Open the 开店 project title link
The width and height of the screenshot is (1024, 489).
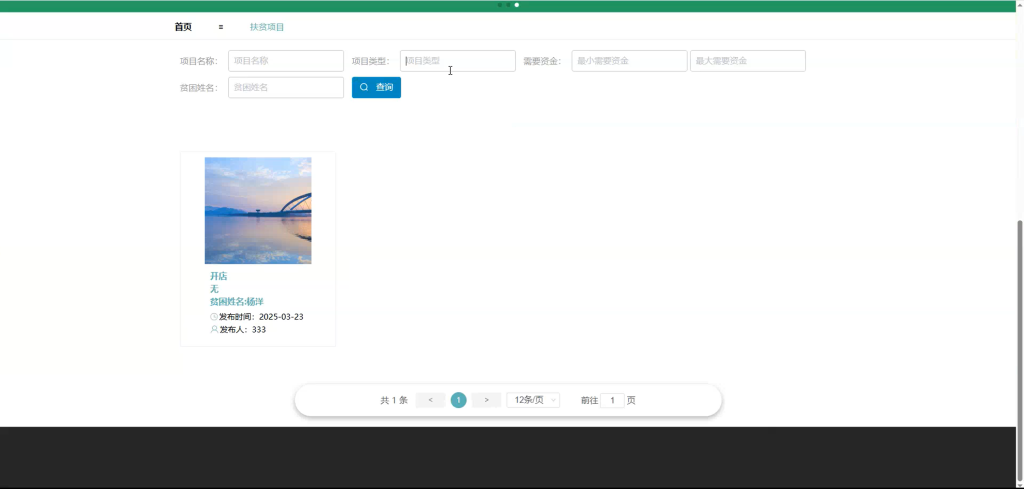[219, 276]
